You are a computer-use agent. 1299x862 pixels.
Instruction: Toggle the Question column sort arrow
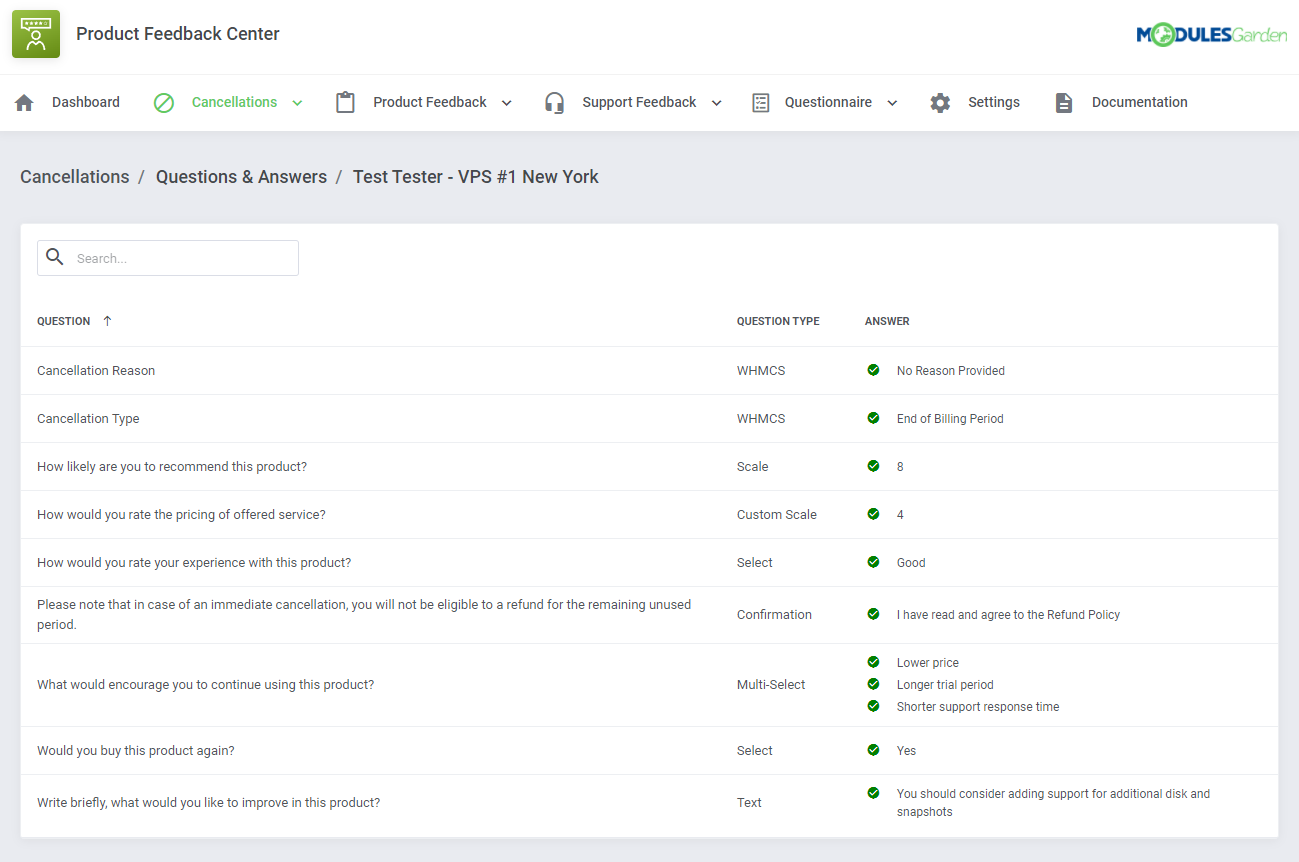point(106,320)
